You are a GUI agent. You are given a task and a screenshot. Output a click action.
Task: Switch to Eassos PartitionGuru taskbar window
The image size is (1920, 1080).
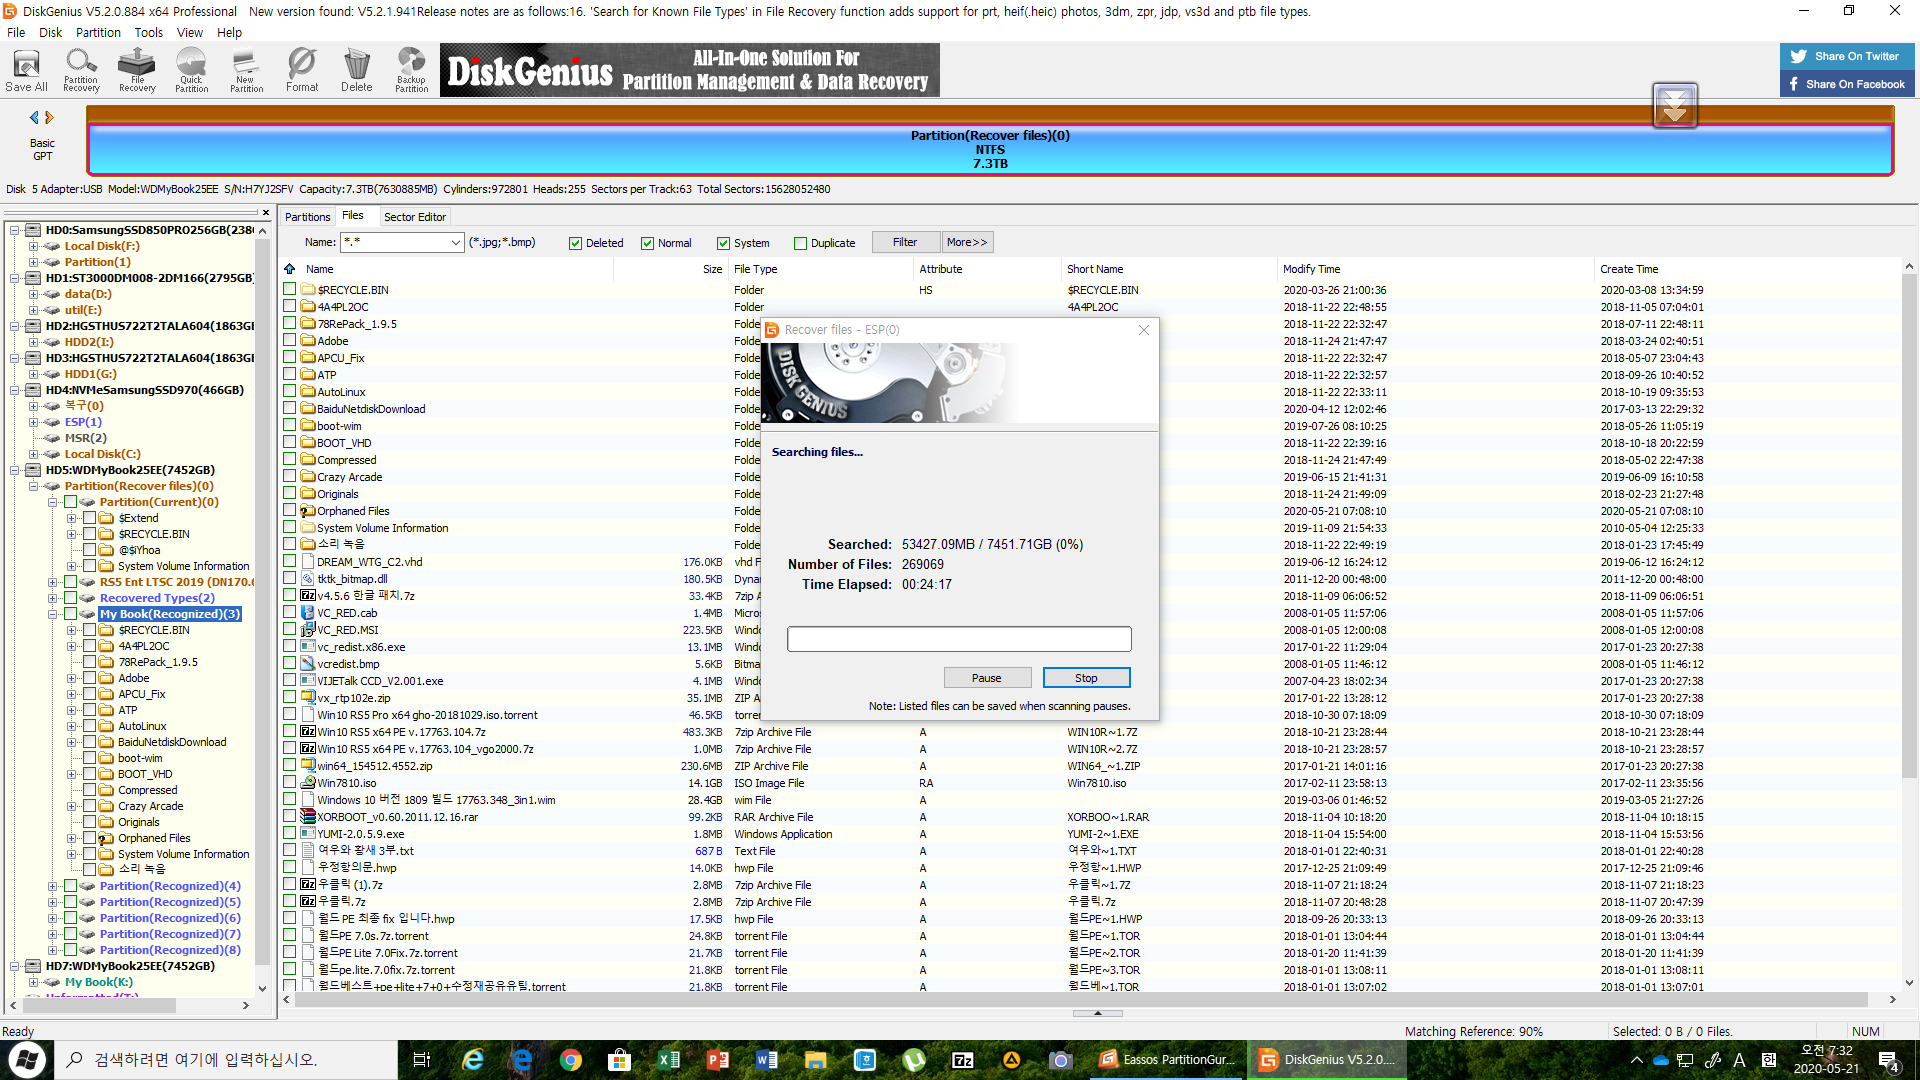1167,1060
